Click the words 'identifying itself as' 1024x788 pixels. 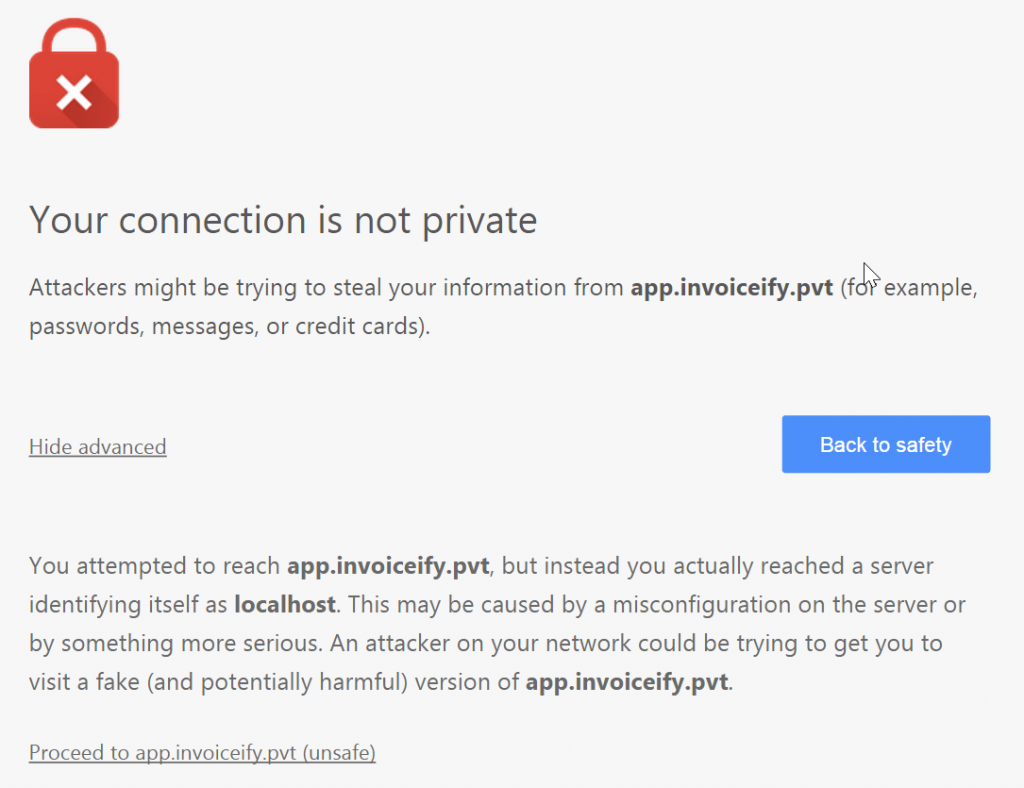pyautogui.click(x=128, y=605)
